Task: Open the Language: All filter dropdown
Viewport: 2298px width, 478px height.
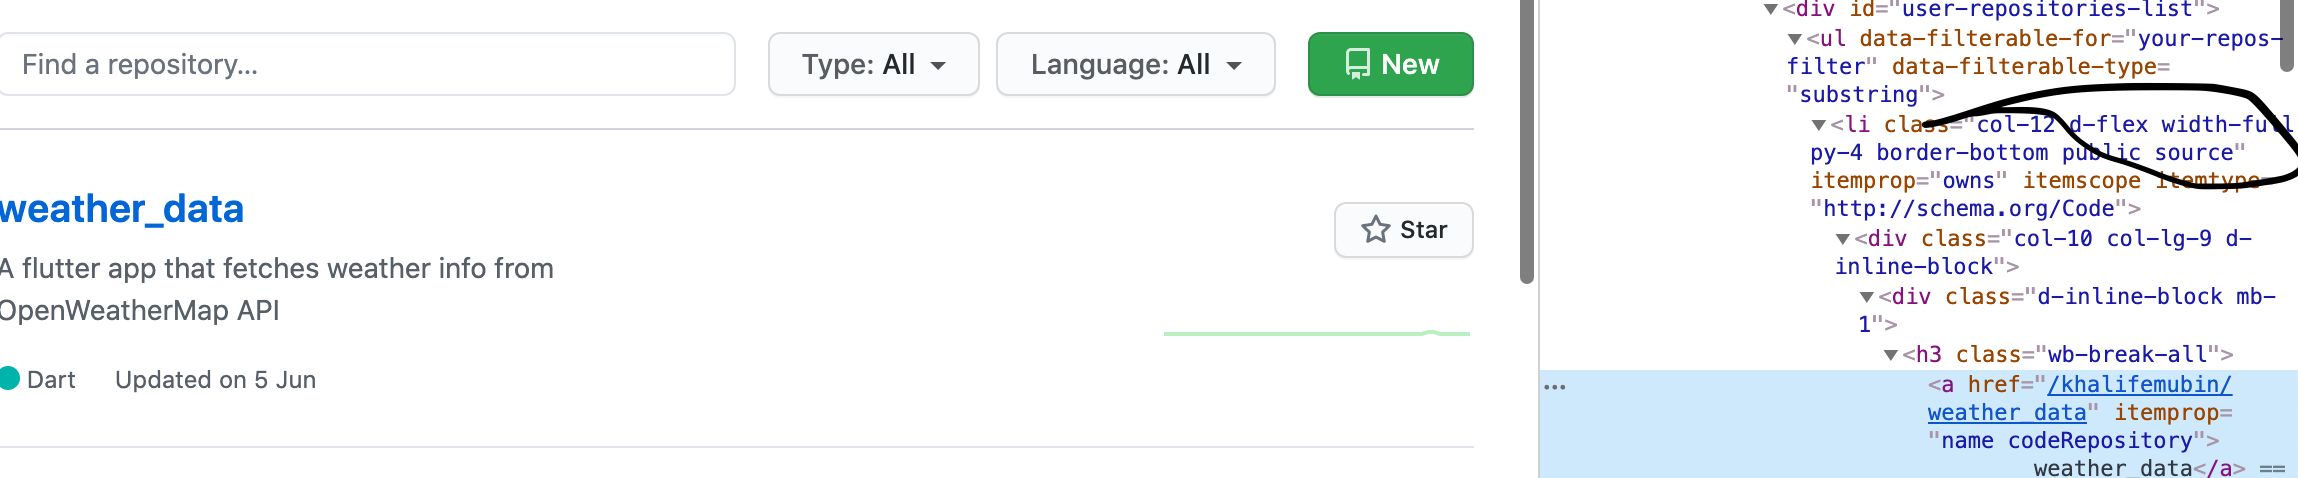Action: pos(1135,64)
